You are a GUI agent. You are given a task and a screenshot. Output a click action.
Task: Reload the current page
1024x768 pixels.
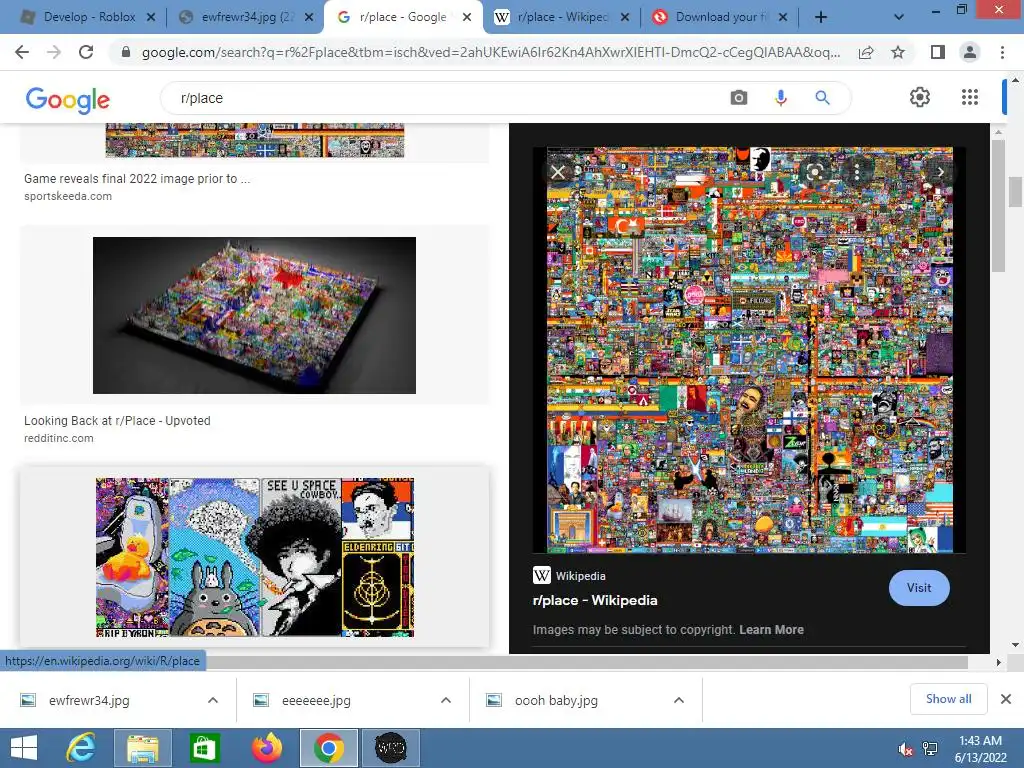pos(86,52)
